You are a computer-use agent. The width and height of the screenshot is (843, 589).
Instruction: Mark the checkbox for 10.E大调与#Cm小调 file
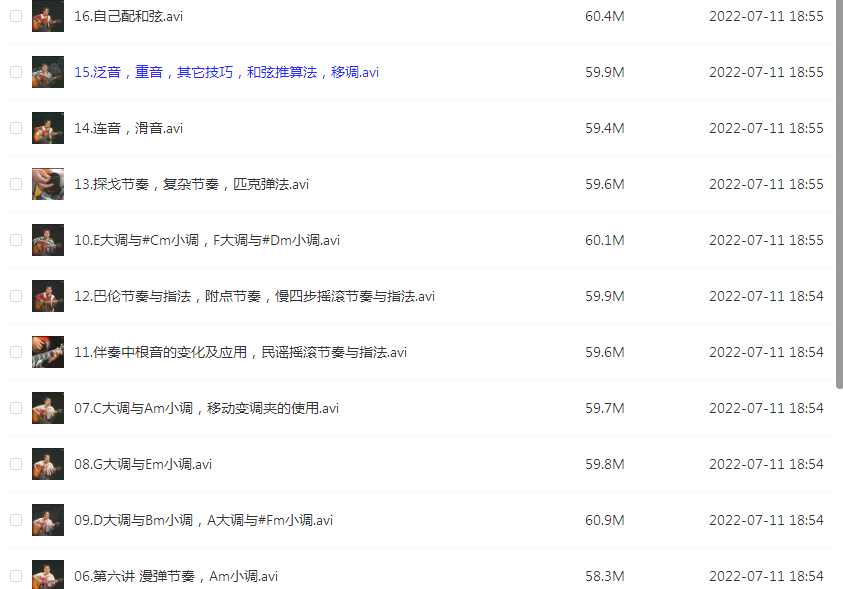pyautogui.click(x=16, y=240)
